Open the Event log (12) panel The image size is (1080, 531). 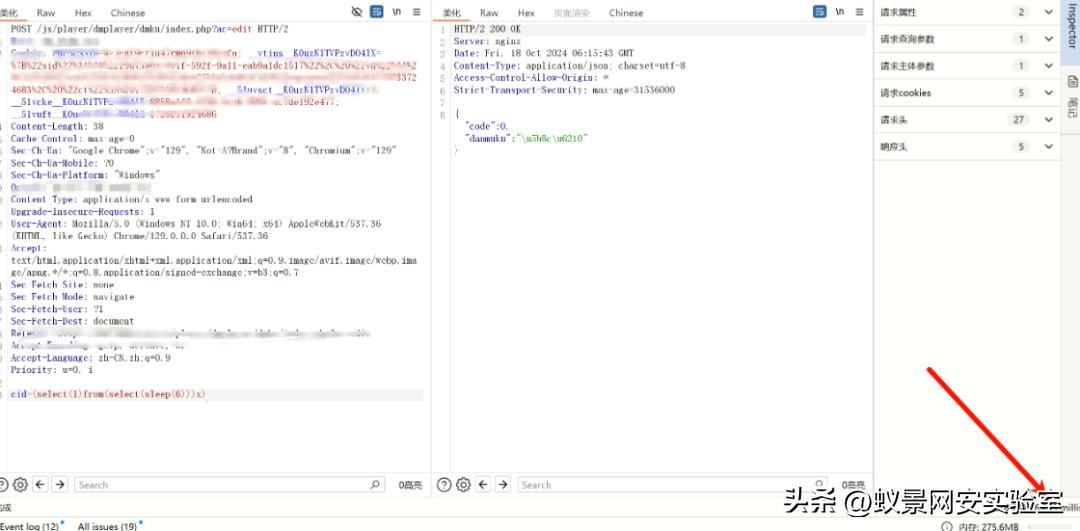30,525
